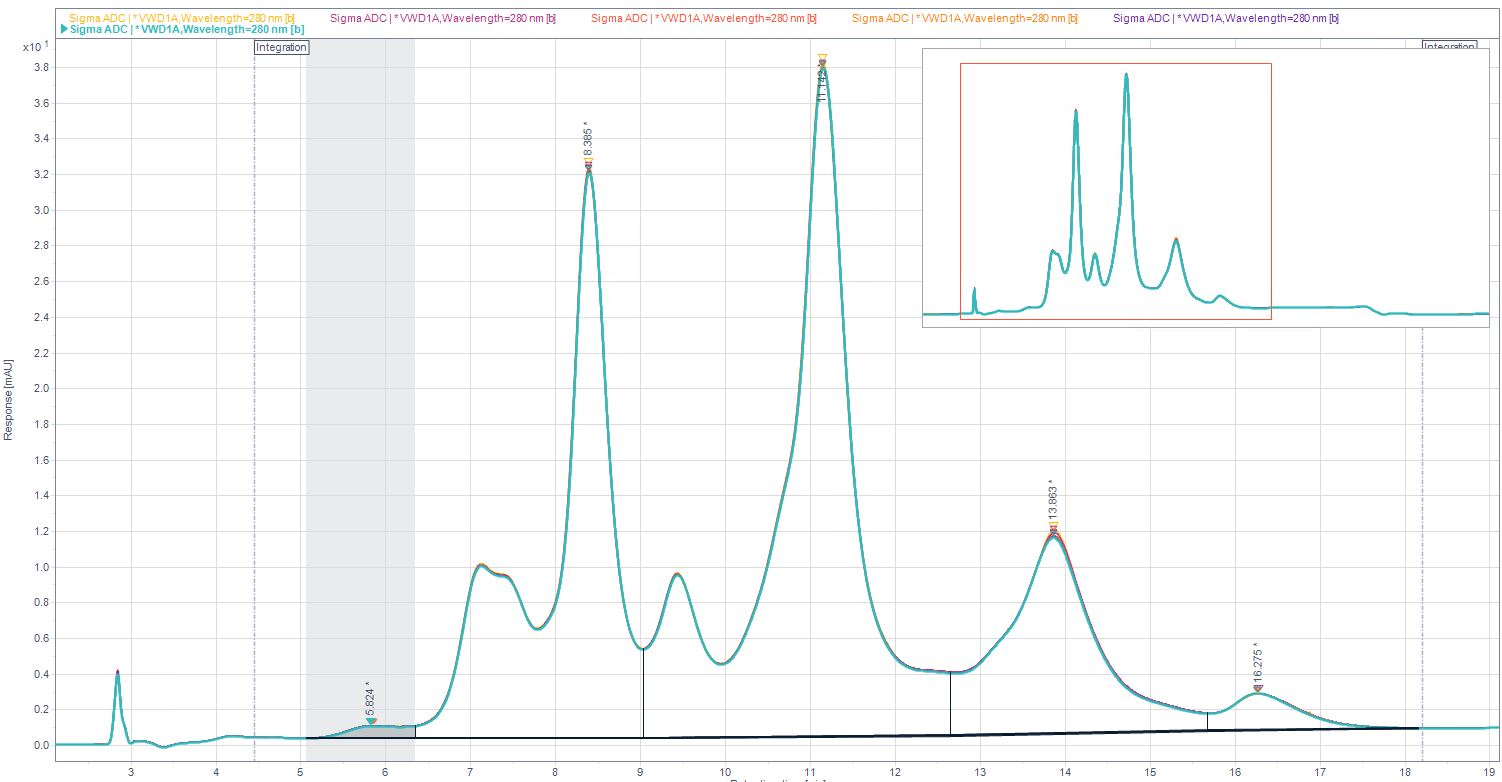
Task: Select the 16.275 peak label
Action: [1257, 662]
